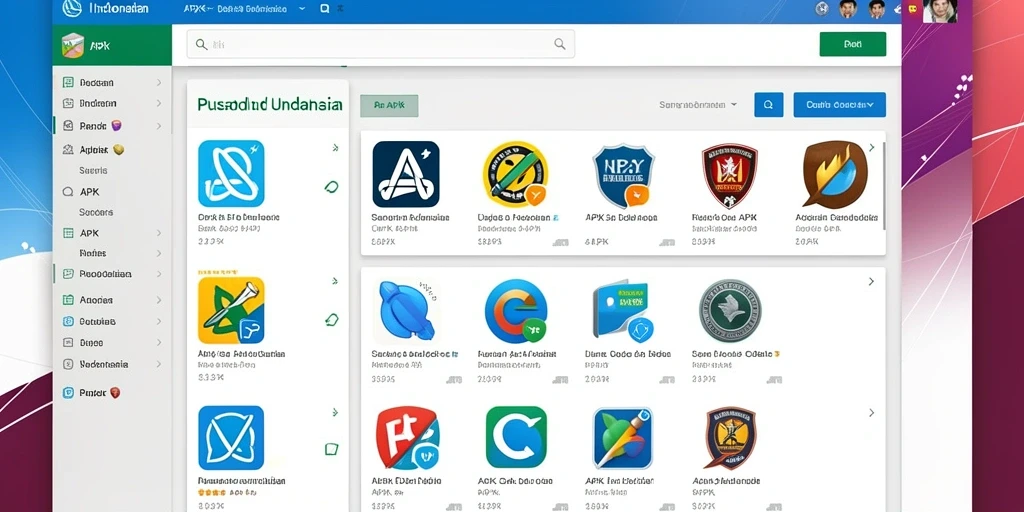Open the yellow-green hammer app in featured panel
1024x512 pixels.
point(231,310)
